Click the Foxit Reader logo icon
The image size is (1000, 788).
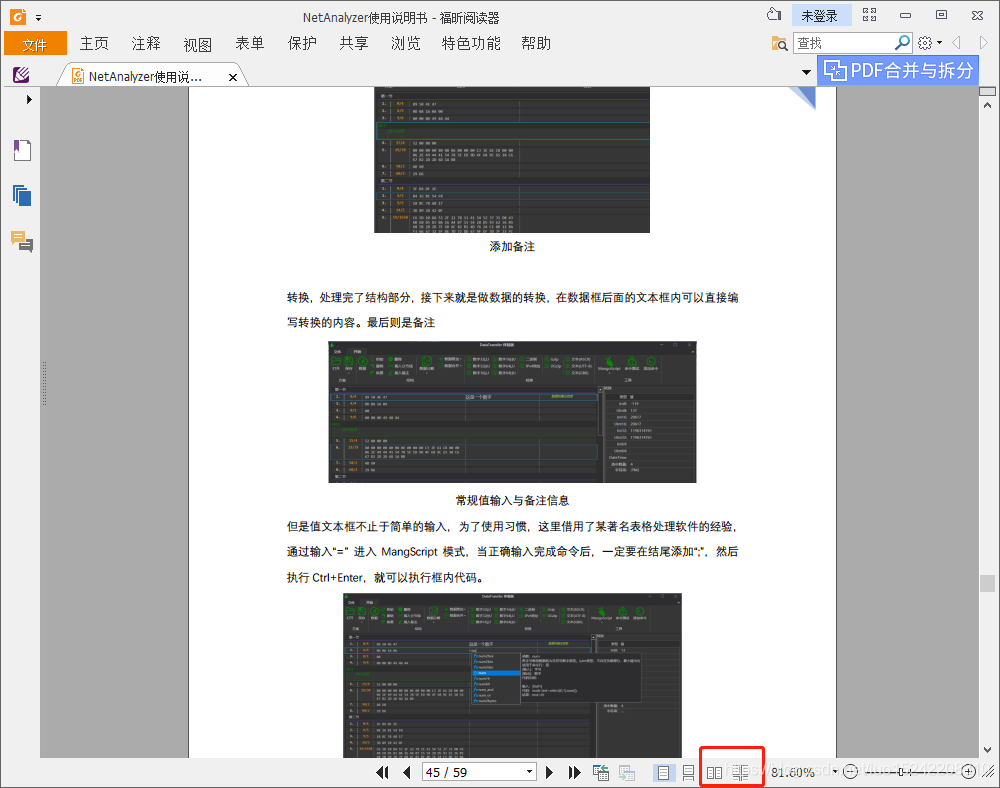pos(18,17)
